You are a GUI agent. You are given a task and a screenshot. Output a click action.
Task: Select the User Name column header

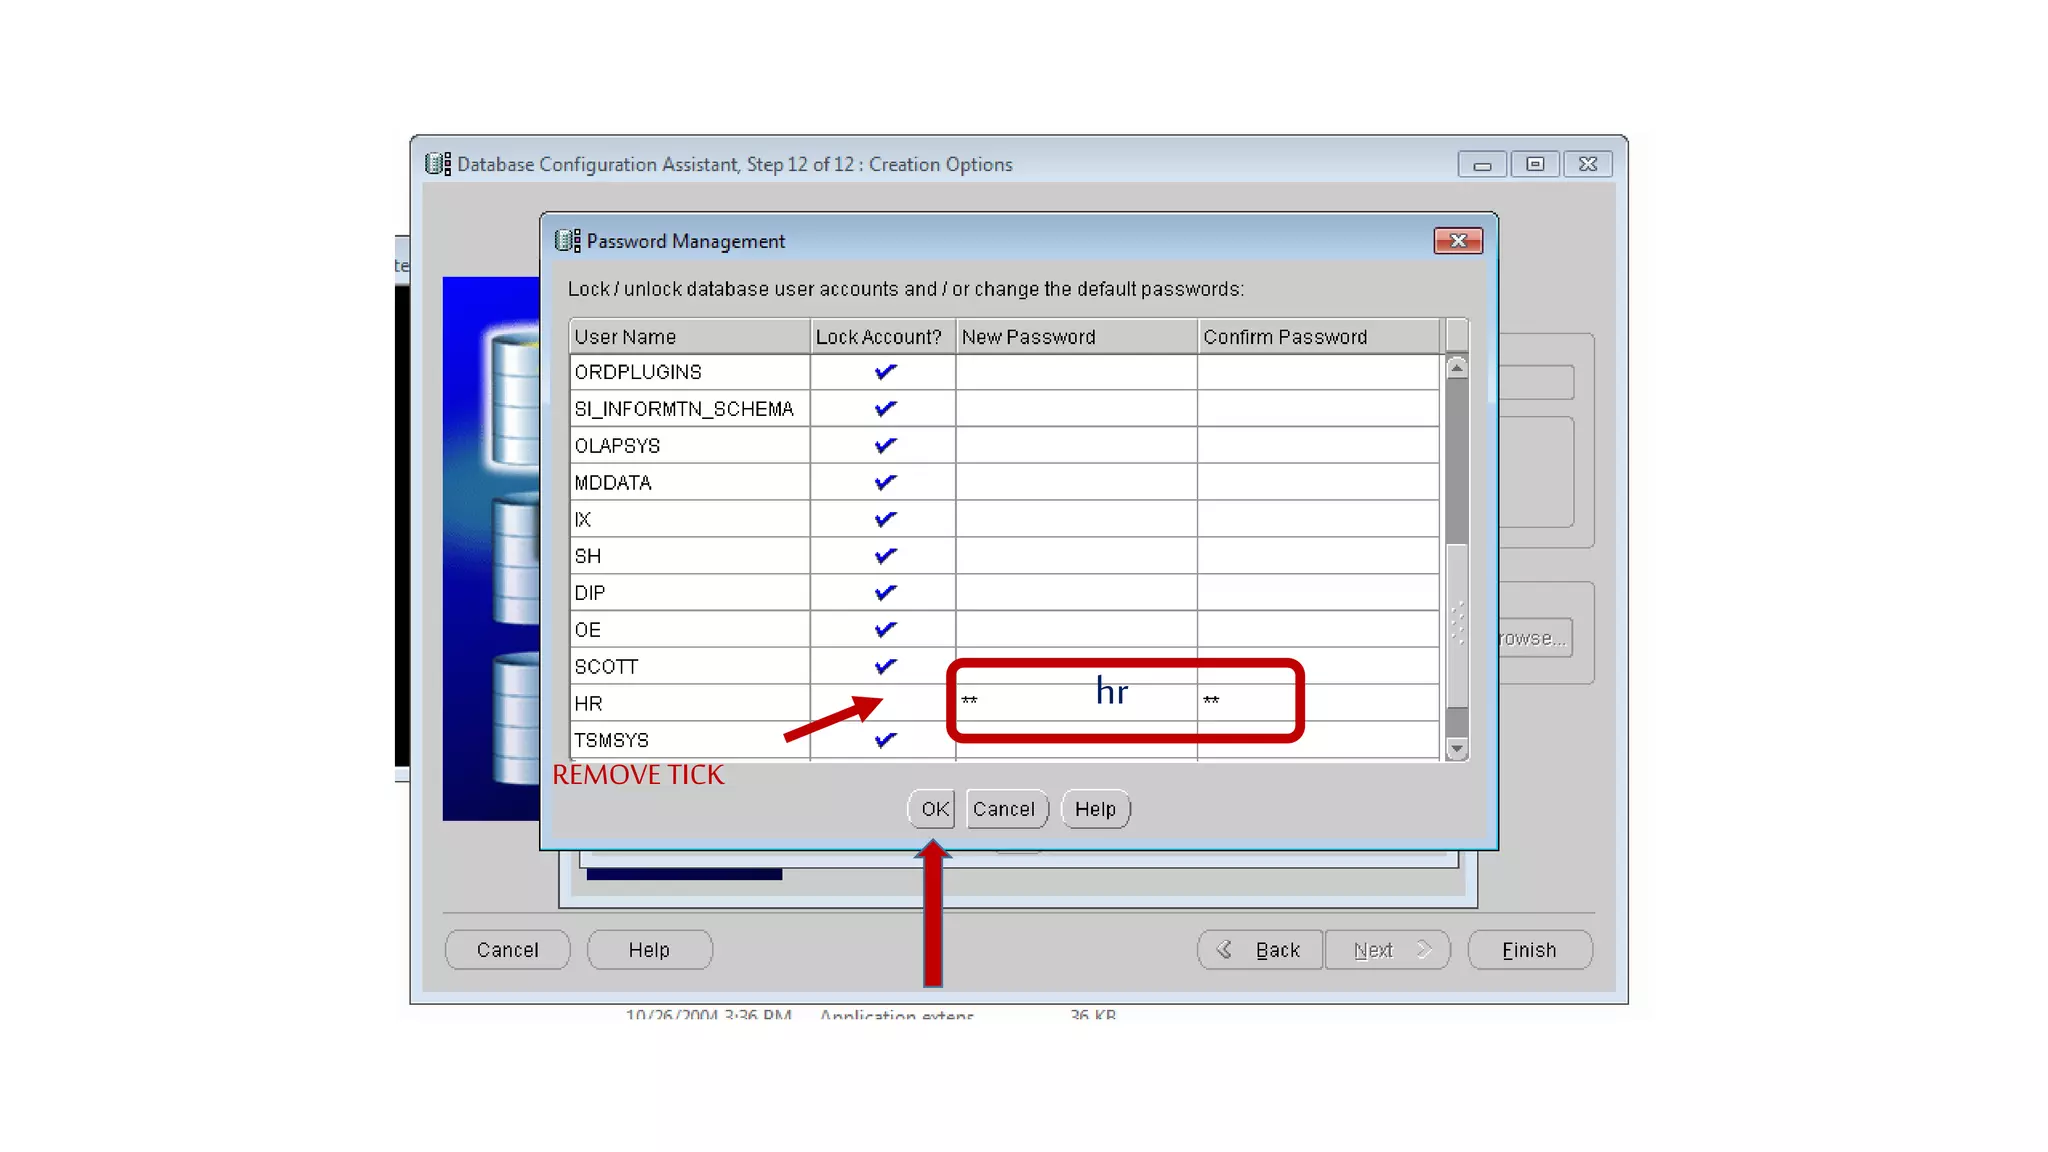(x=690, y=337)
